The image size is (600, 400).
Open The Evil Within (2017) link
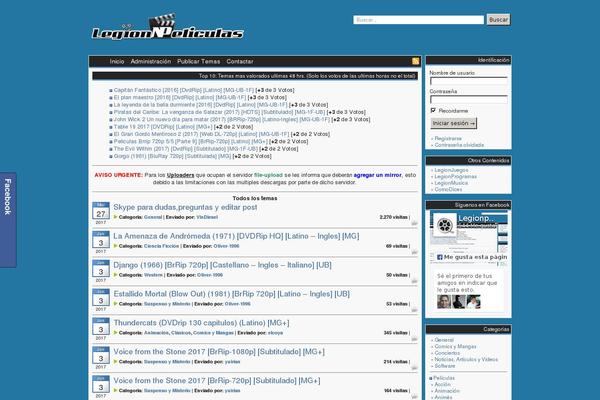click(186, 149)
